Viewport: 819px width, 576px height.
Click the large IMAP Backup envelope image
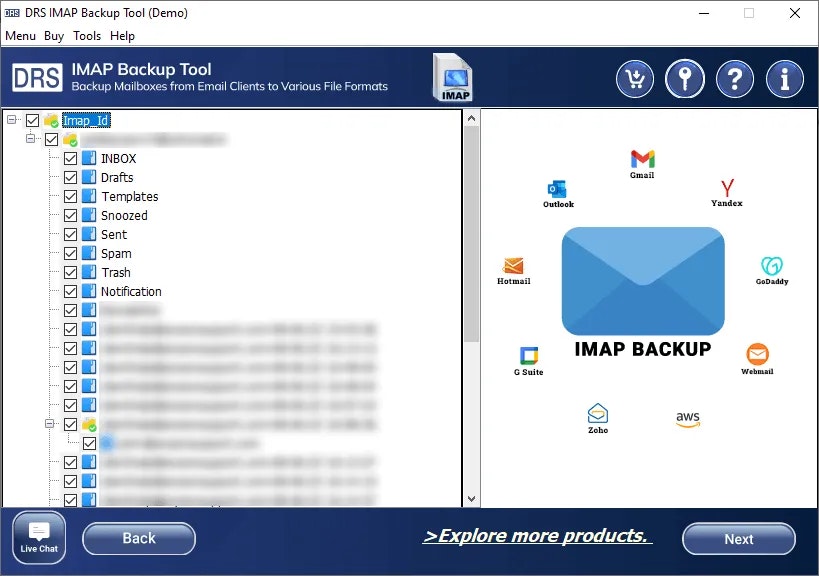[643, 281]
